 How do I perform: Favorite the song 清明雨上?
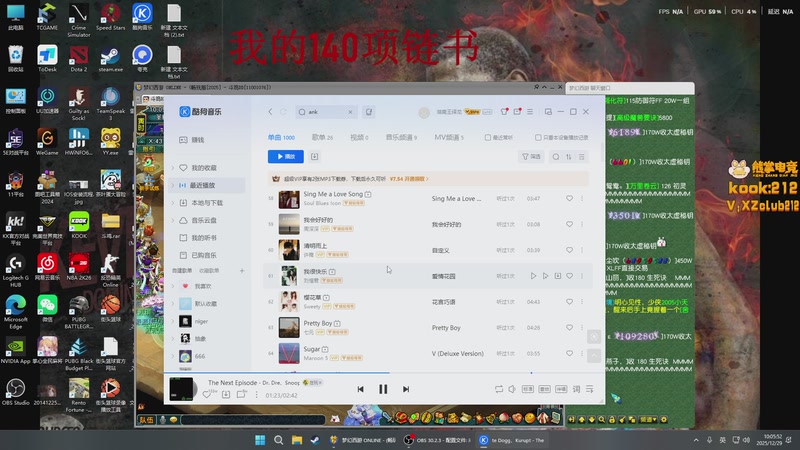[x=569, y=250]
